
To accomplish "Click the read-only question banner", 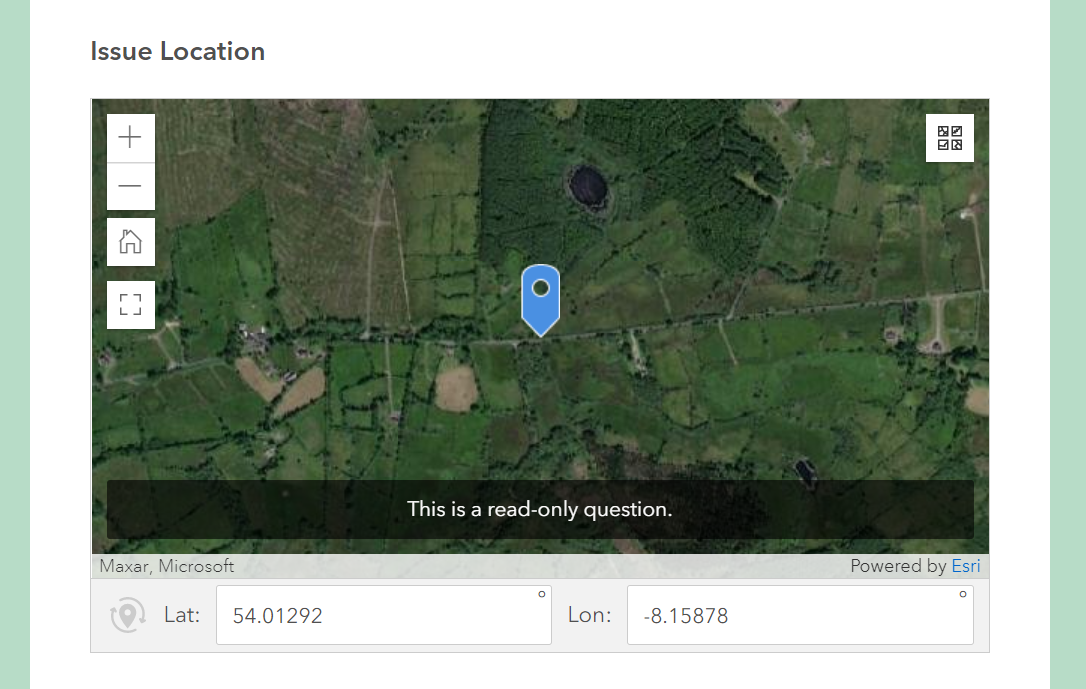I will [540, 509].
